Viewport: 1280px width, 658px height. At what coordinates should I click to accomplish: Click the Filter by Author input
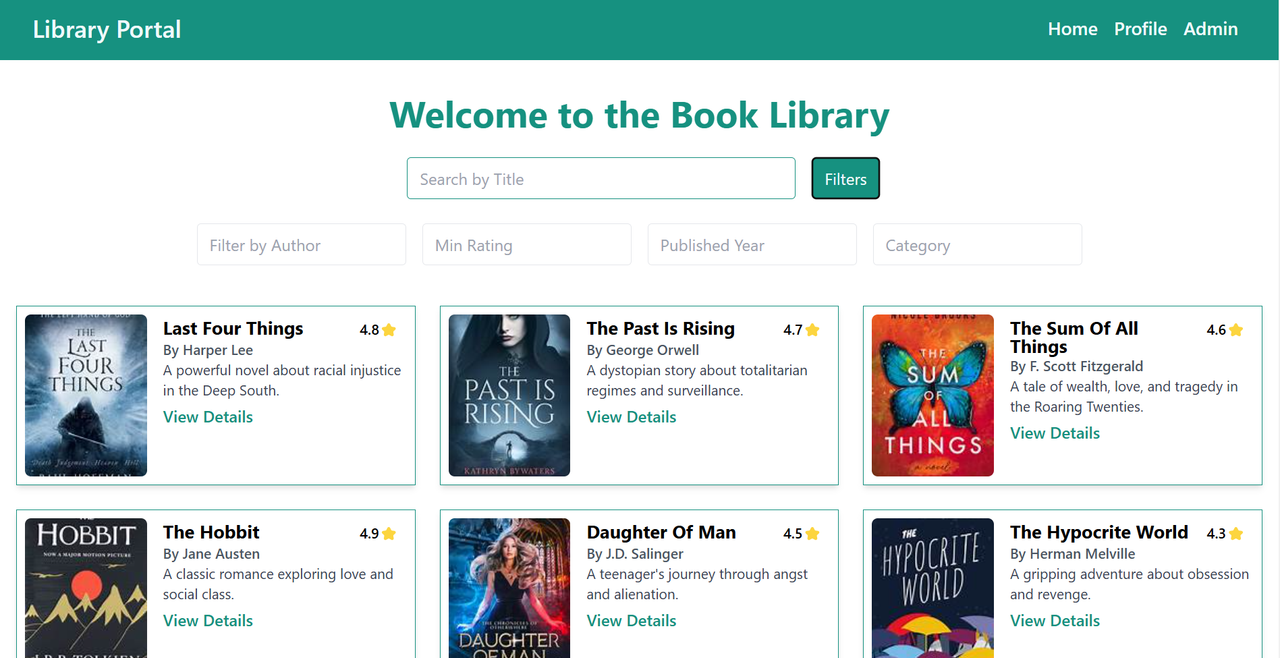(x=301, y=245)
